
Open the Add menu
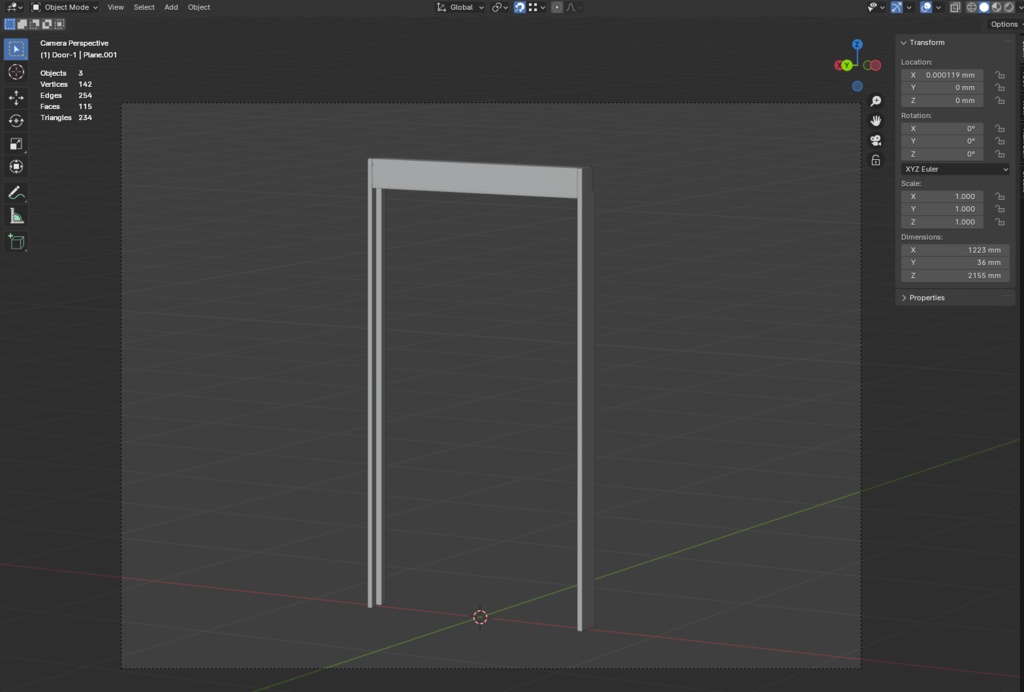[171, 7]
